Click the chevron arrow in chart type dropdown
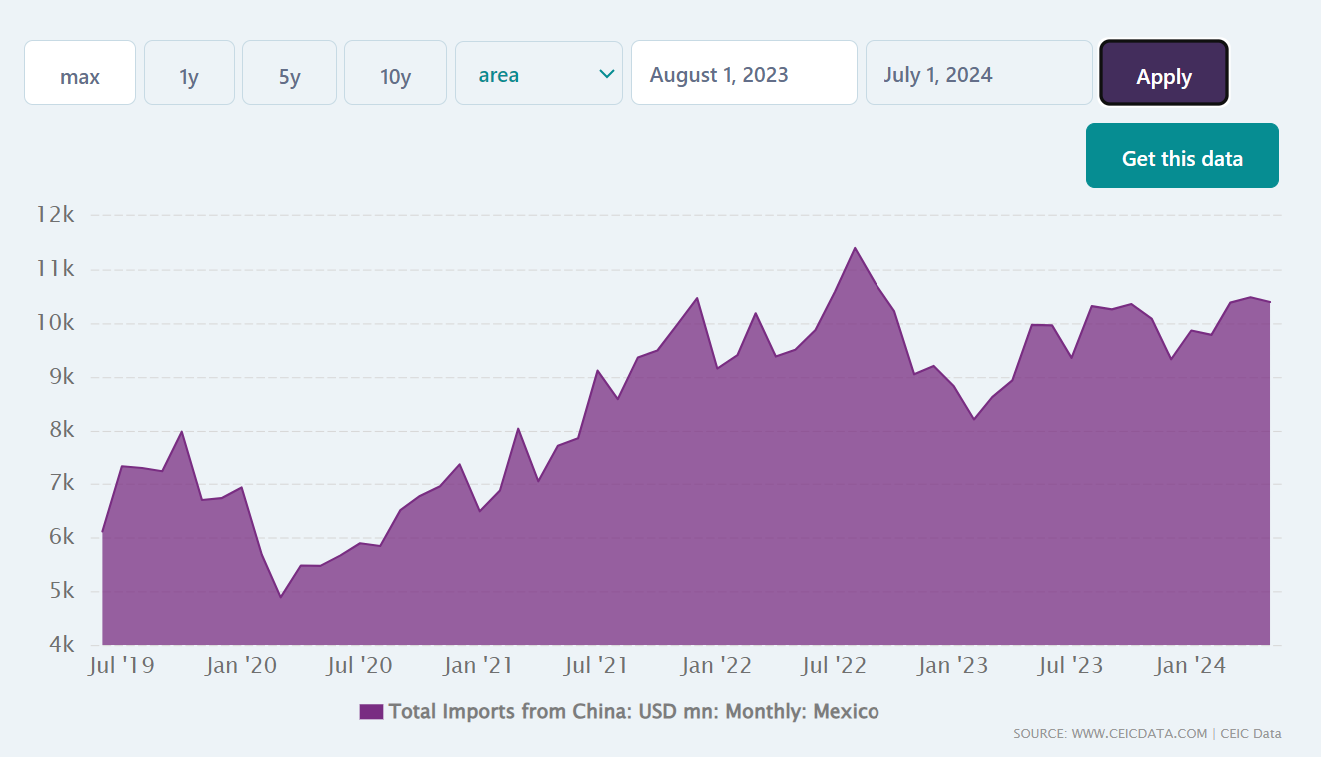 (x=606, y=73)
